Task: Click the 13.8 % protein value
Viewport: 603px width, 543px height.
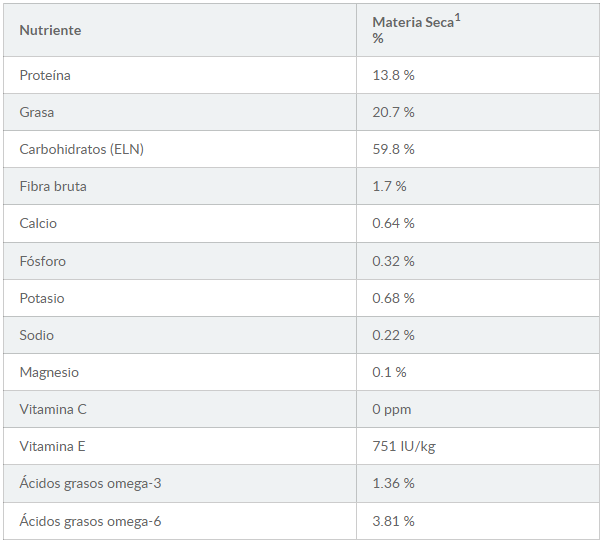Action: [393, 75]
